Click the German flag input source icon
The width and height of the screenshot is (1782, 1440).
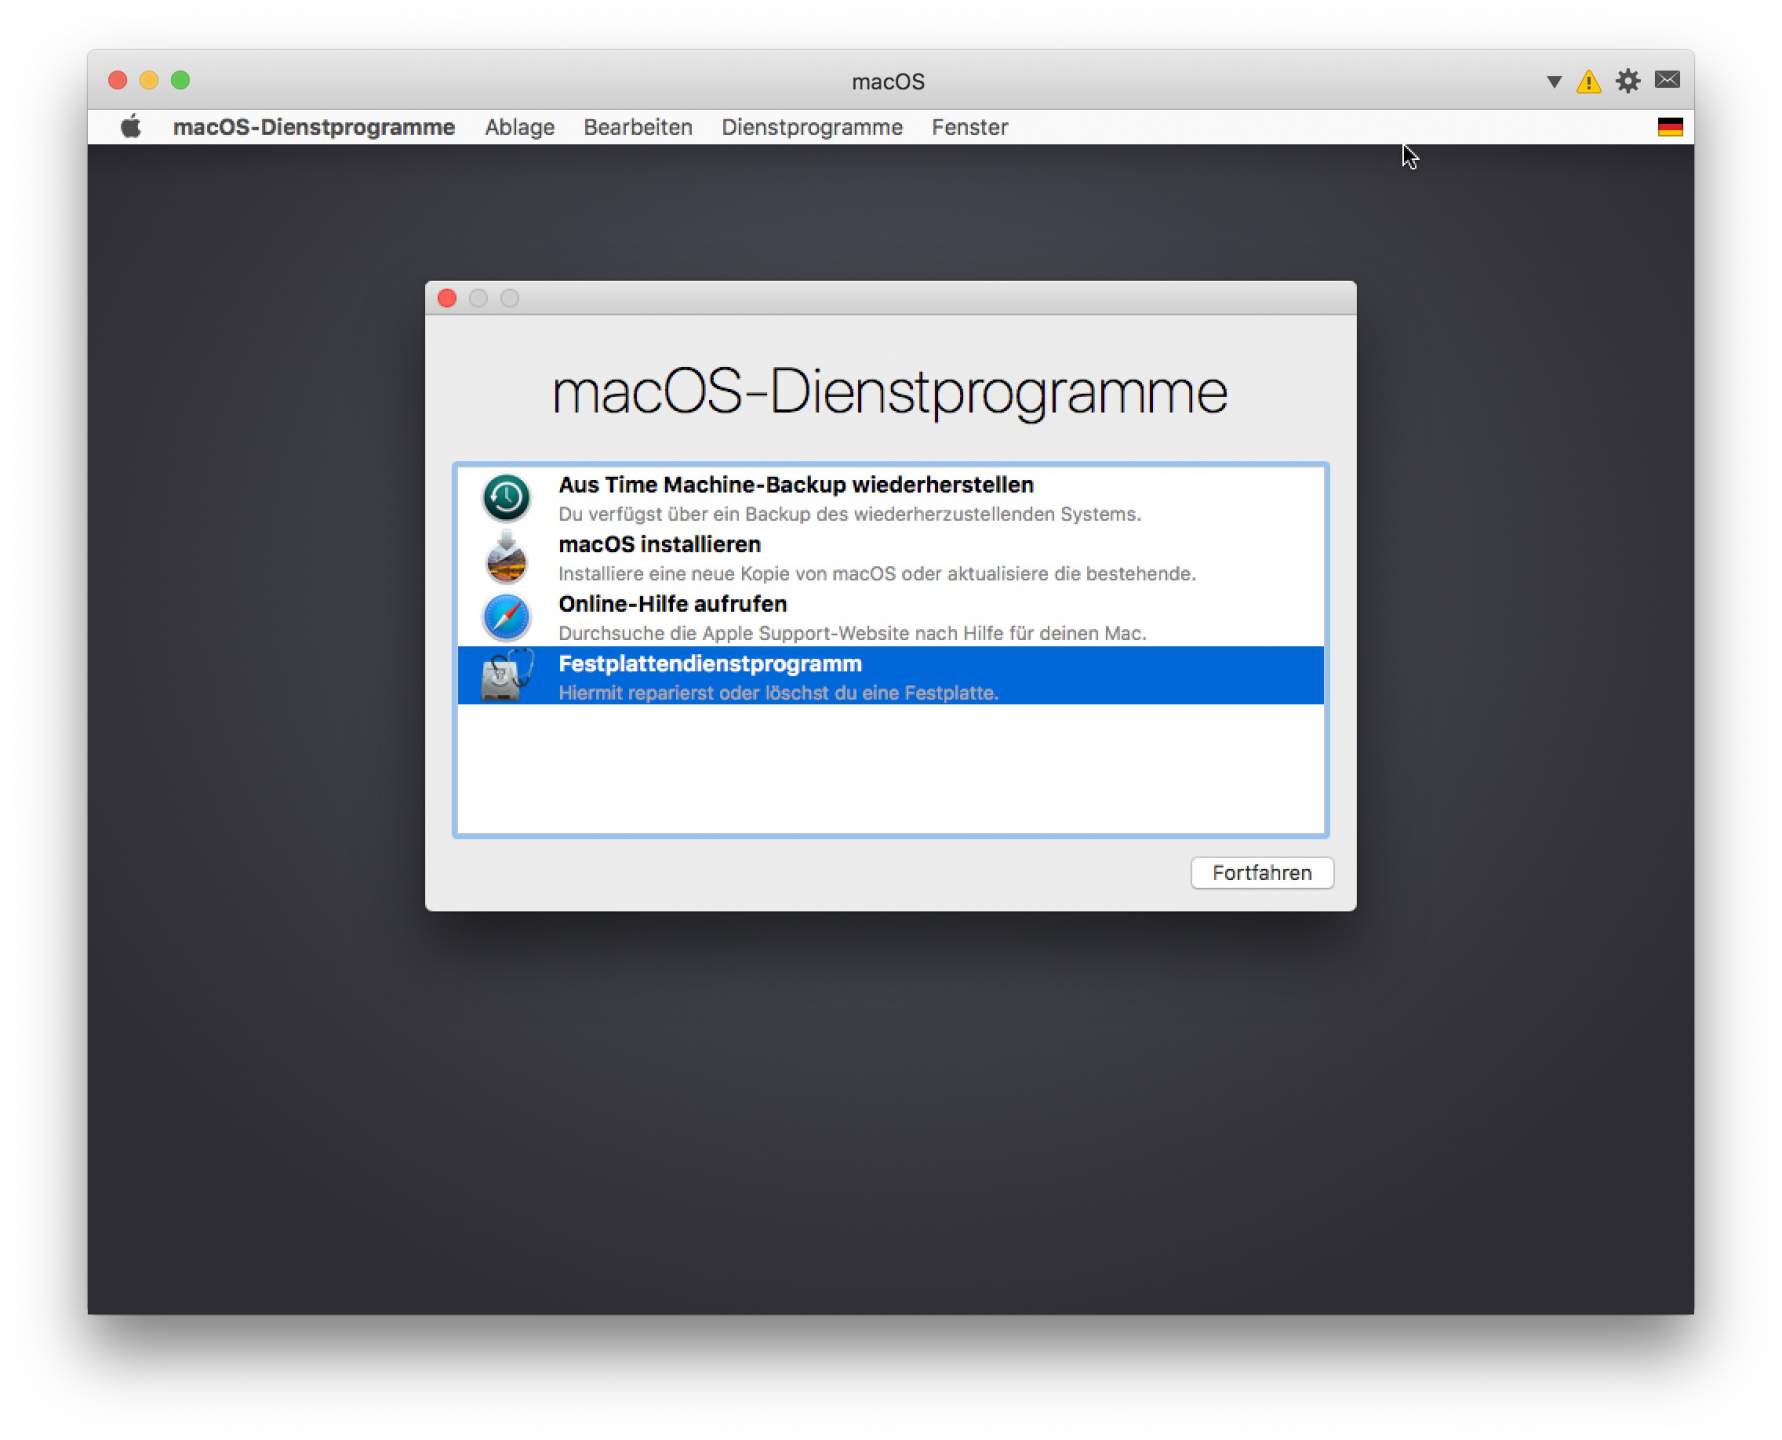coord(1670,127)
